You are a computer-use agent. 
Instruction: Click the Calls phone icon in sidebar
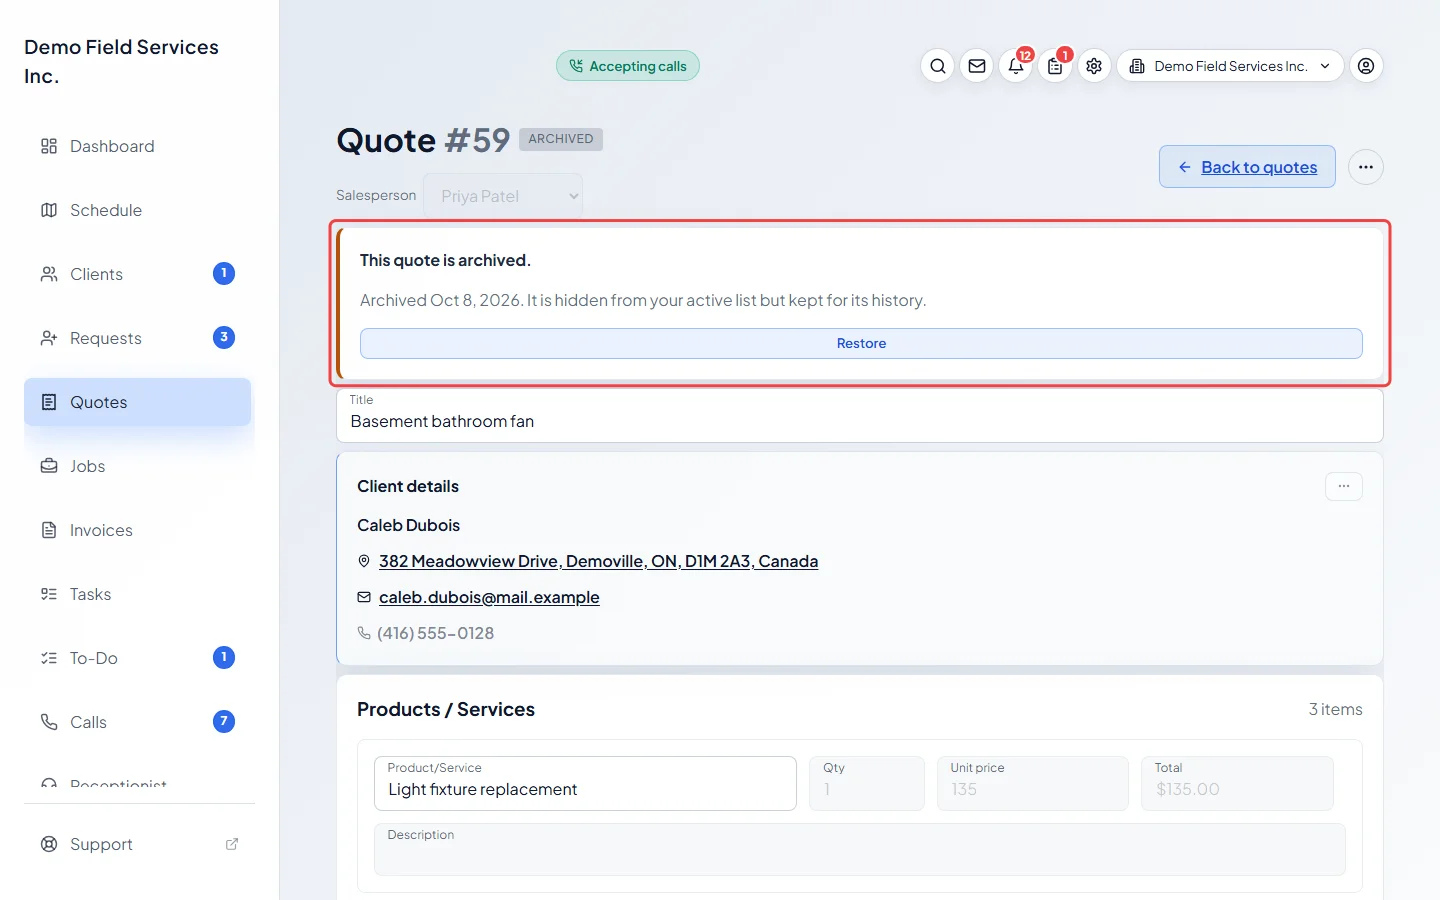[x=49, y=722]
